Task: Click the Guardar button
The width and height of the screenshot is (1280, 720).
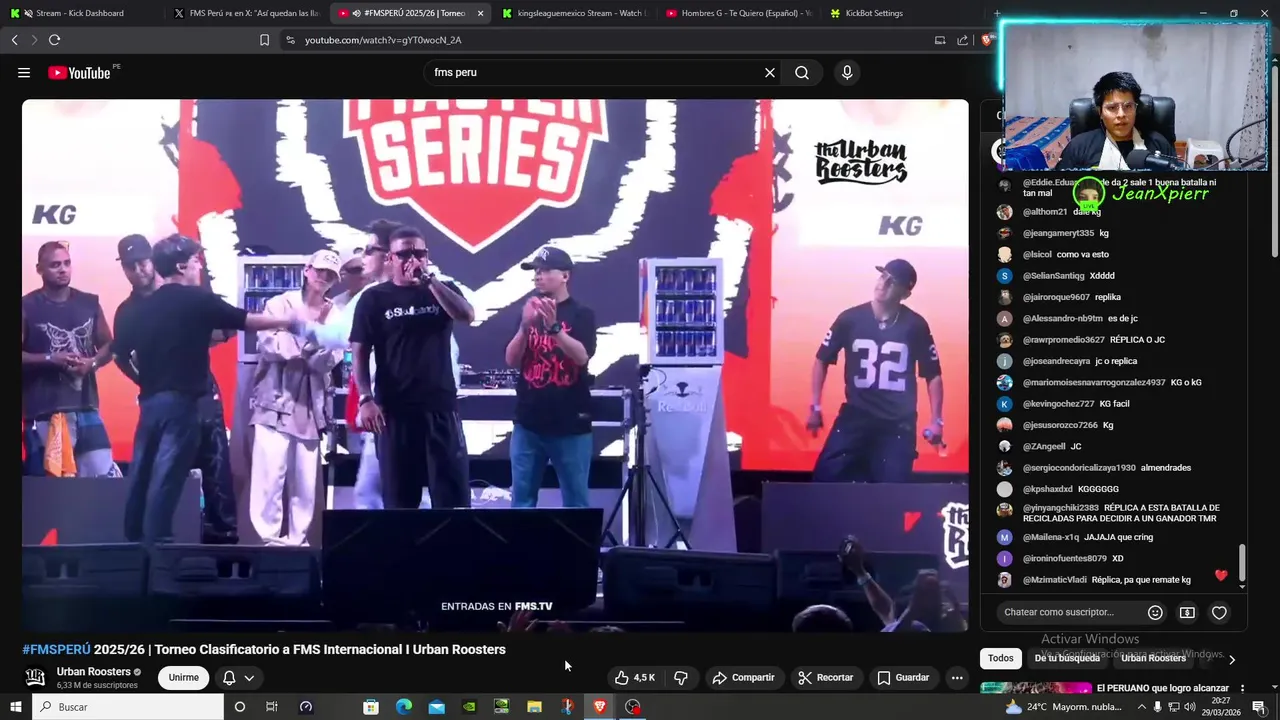Action: (x=903, y=678)
